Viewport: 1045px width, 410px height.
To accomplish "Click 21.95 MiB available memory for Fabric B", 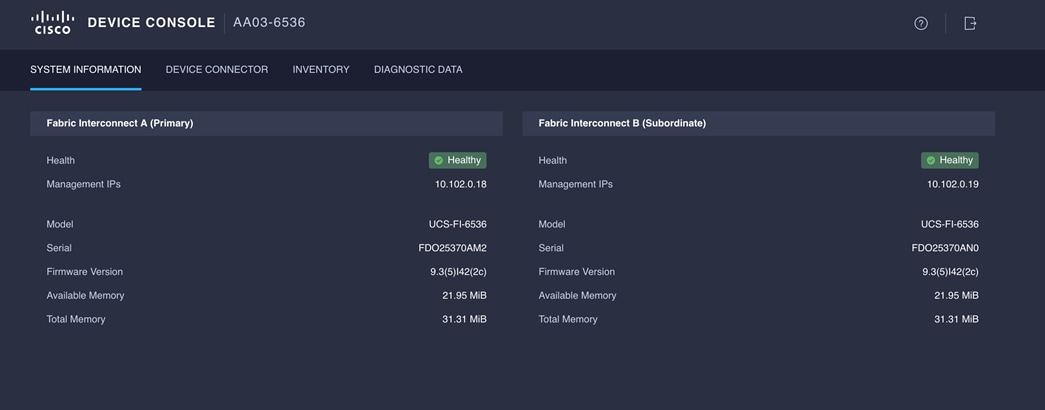I will [956, 295].
